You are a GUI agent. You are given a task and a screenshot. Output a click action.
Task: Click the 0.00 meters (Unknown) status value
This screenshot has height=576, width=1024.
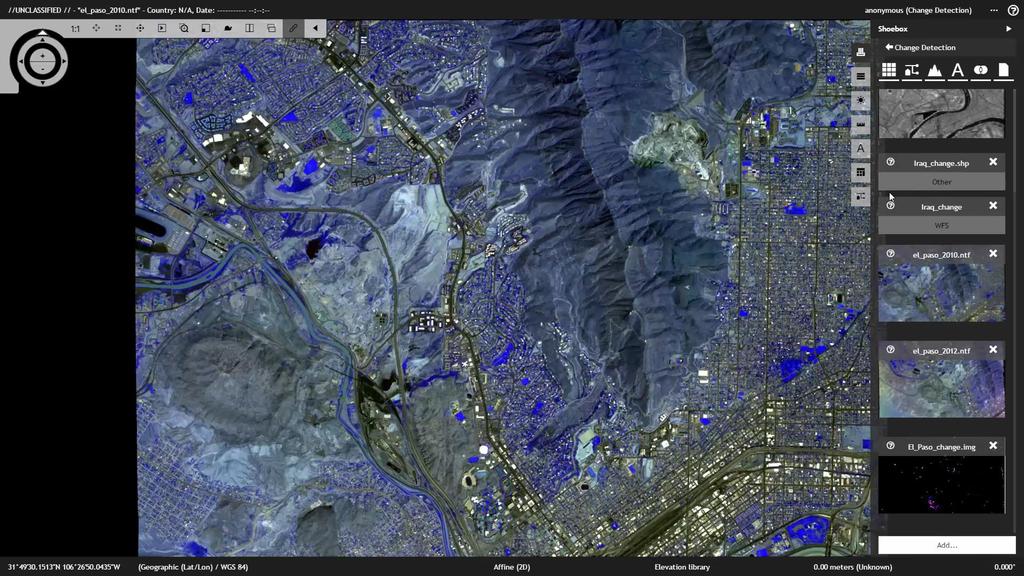(852, 567)
